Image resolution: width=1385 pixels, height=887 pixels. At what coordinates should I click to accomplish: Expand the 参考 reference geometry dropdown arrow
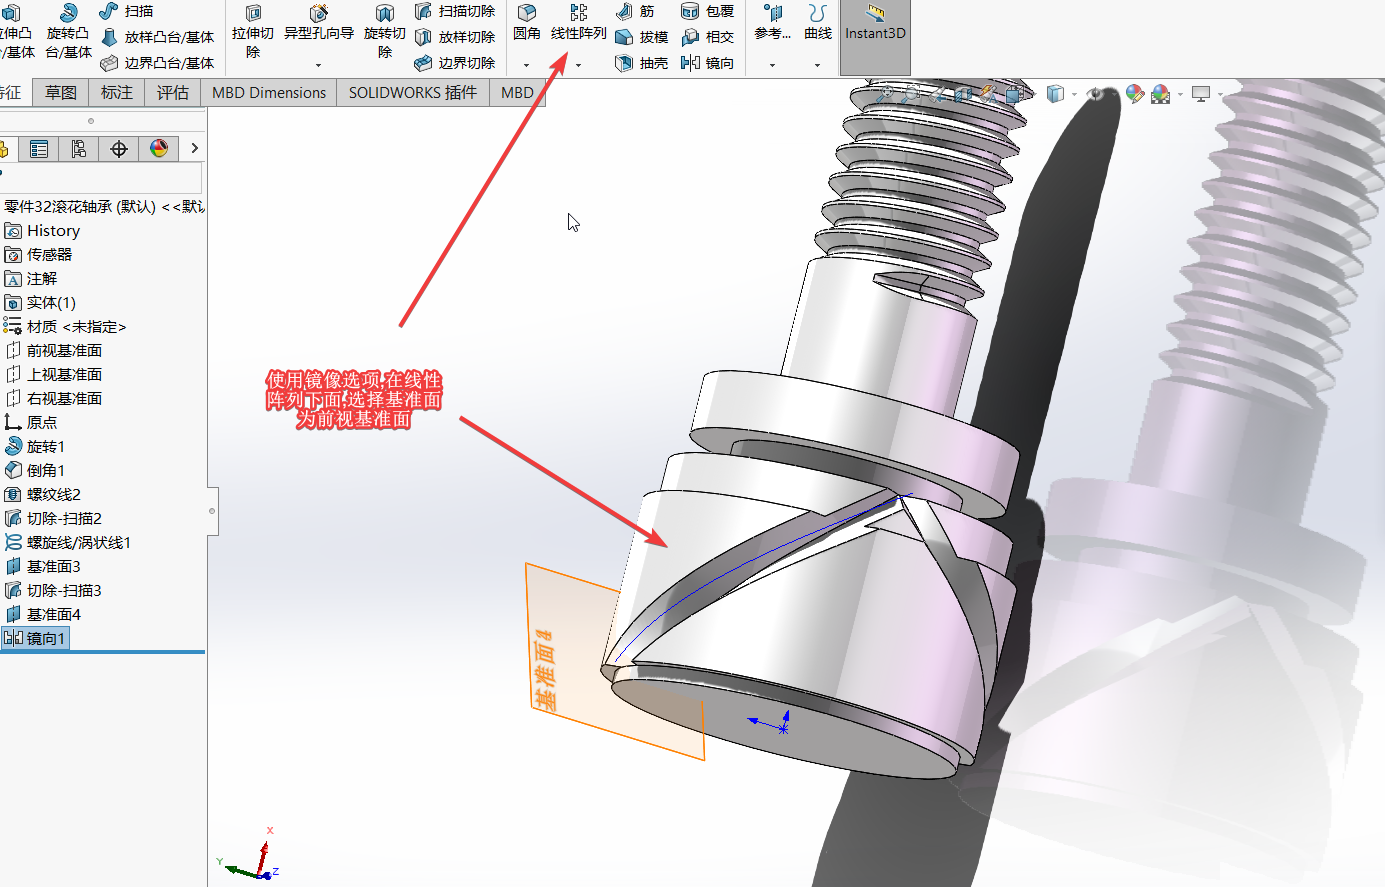coord(772,65)
